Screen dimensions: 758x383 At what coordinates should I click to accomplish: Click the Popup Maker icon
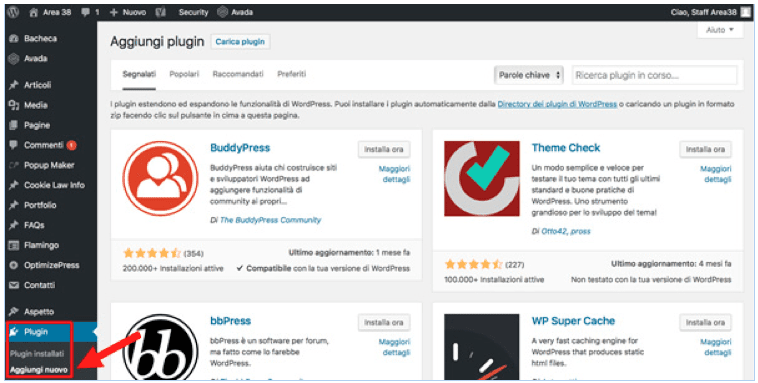(x=14, y=165)
